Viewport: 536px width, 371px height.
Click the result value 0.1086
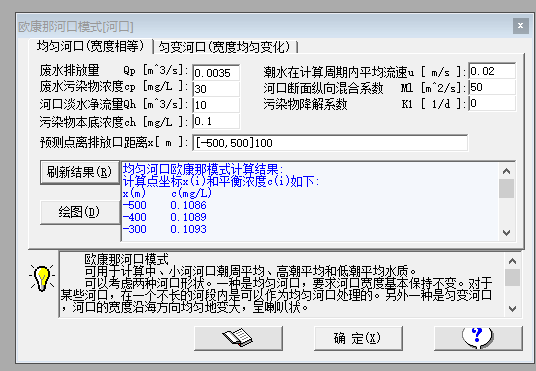[x=188, y=205]
